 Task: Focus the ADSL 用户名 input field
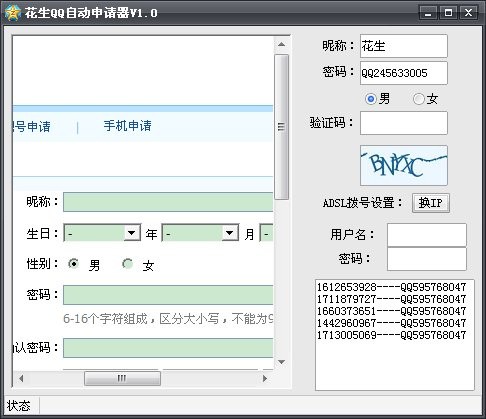[x=427, y=235]
